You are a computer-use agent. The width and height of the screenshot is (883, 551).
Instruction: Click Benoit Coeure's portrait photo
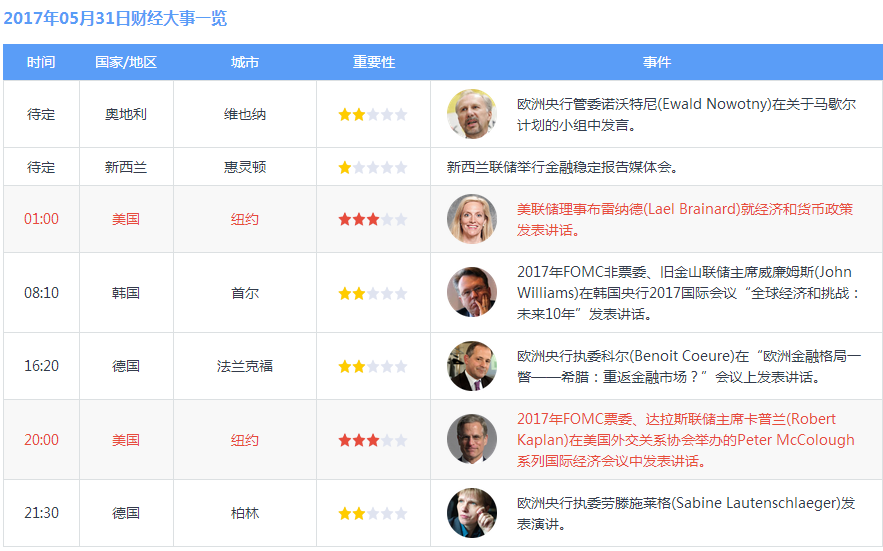click(x=471, y=366)
